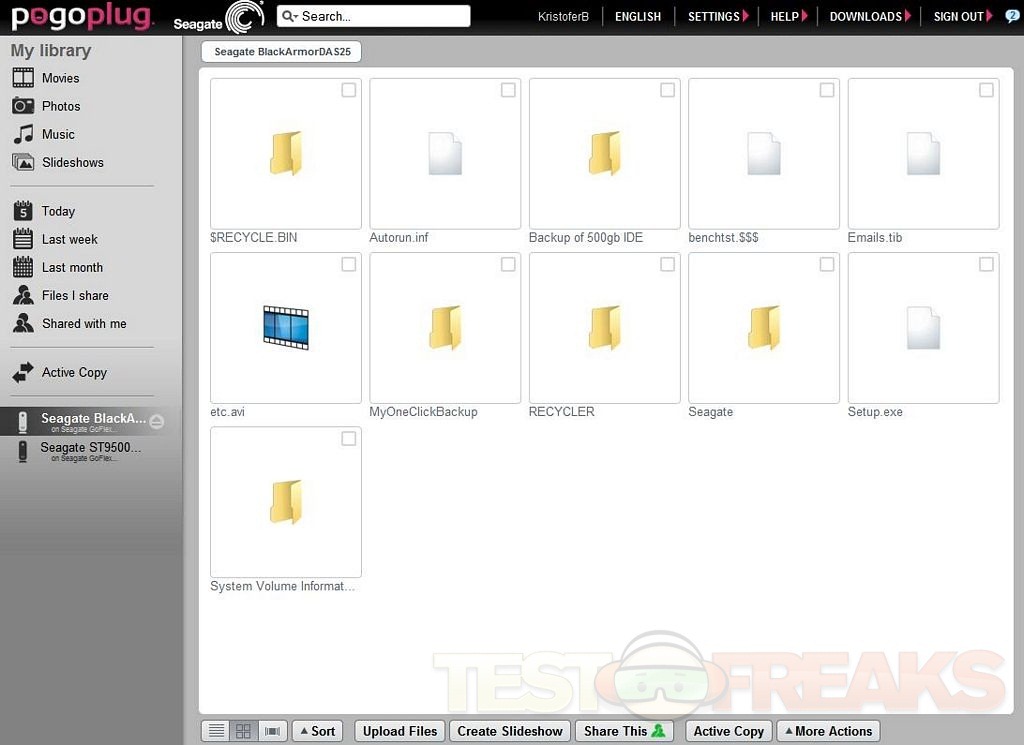The image size is (1024, 745).
Task: Choose the ENGLISH language menu item
Action: tap(638, 16)
